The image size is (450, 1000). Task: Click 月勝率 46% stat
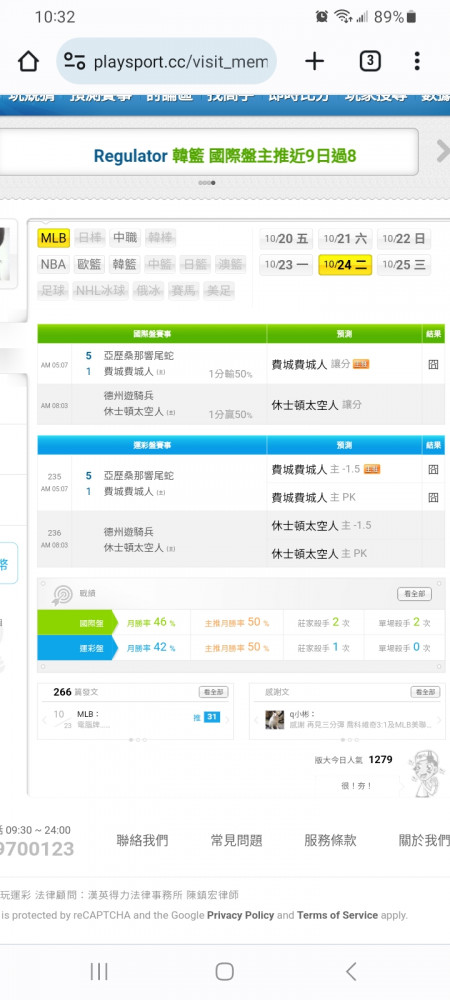tap(150, 622)
